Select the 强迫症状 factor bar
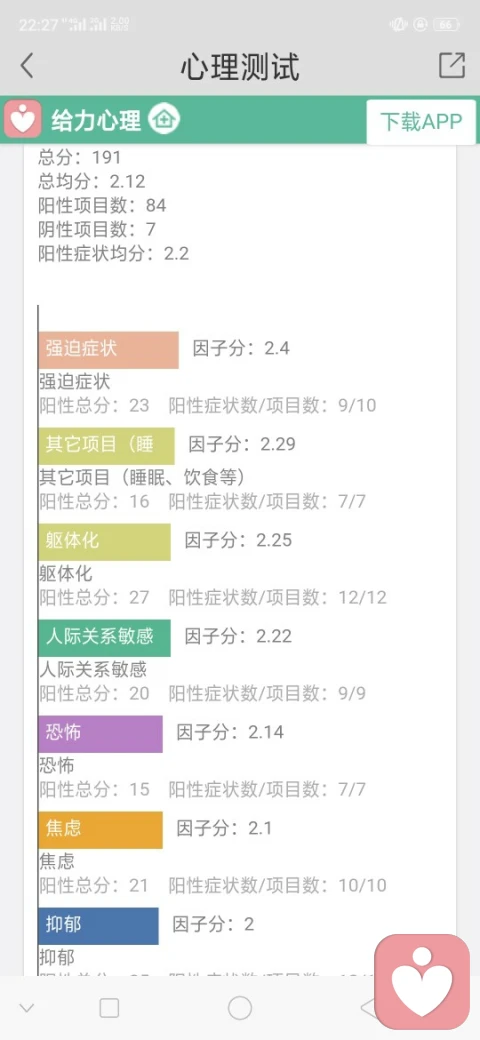Image resolution: width=480 pixels, height=1040 pixels. coord(109,350)
